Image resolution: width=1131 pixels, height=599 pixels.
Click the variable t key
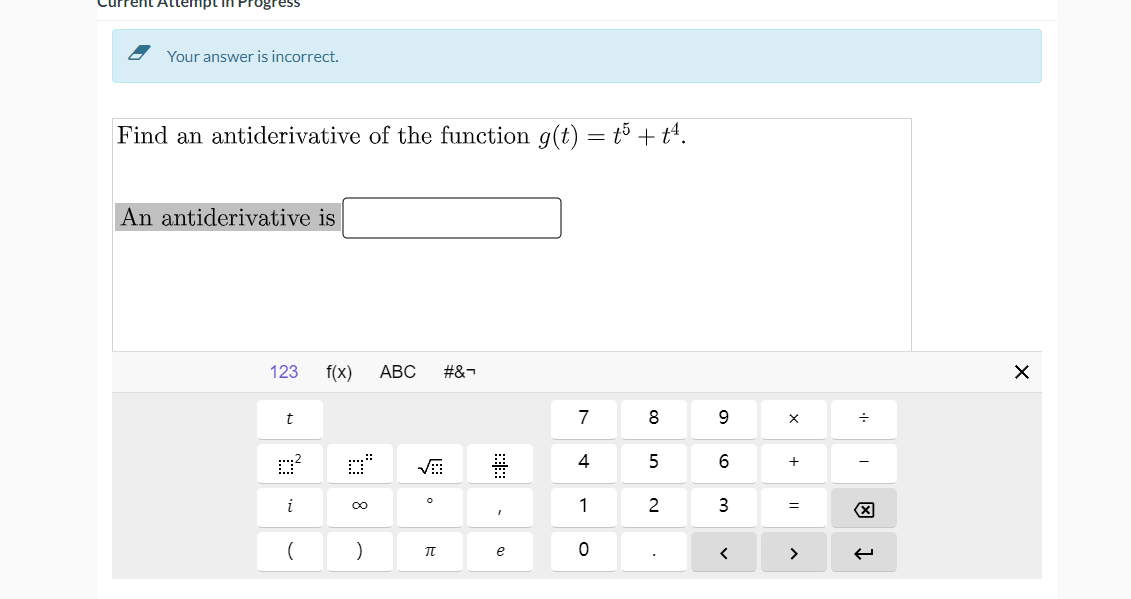click(x=290, y=419)
